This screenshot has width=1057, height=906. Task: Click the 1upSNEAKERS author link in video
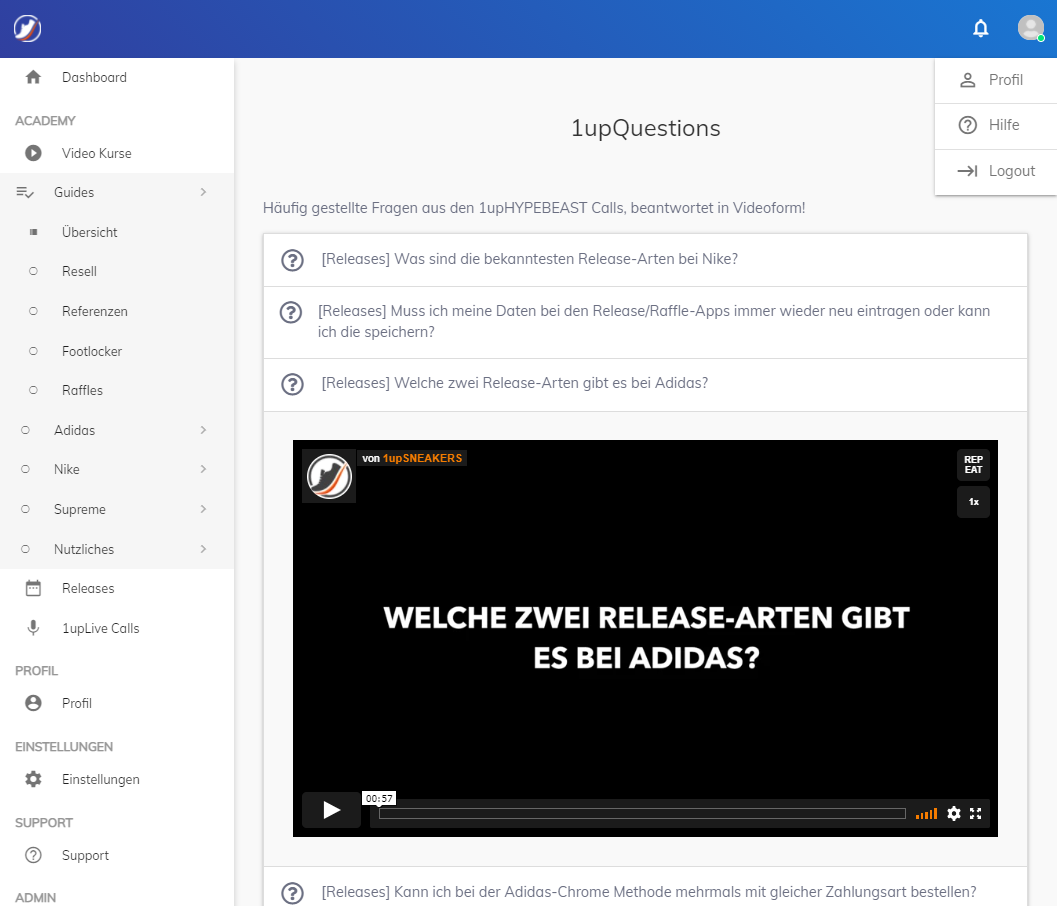pyautogui.click(x=423, y=458)
